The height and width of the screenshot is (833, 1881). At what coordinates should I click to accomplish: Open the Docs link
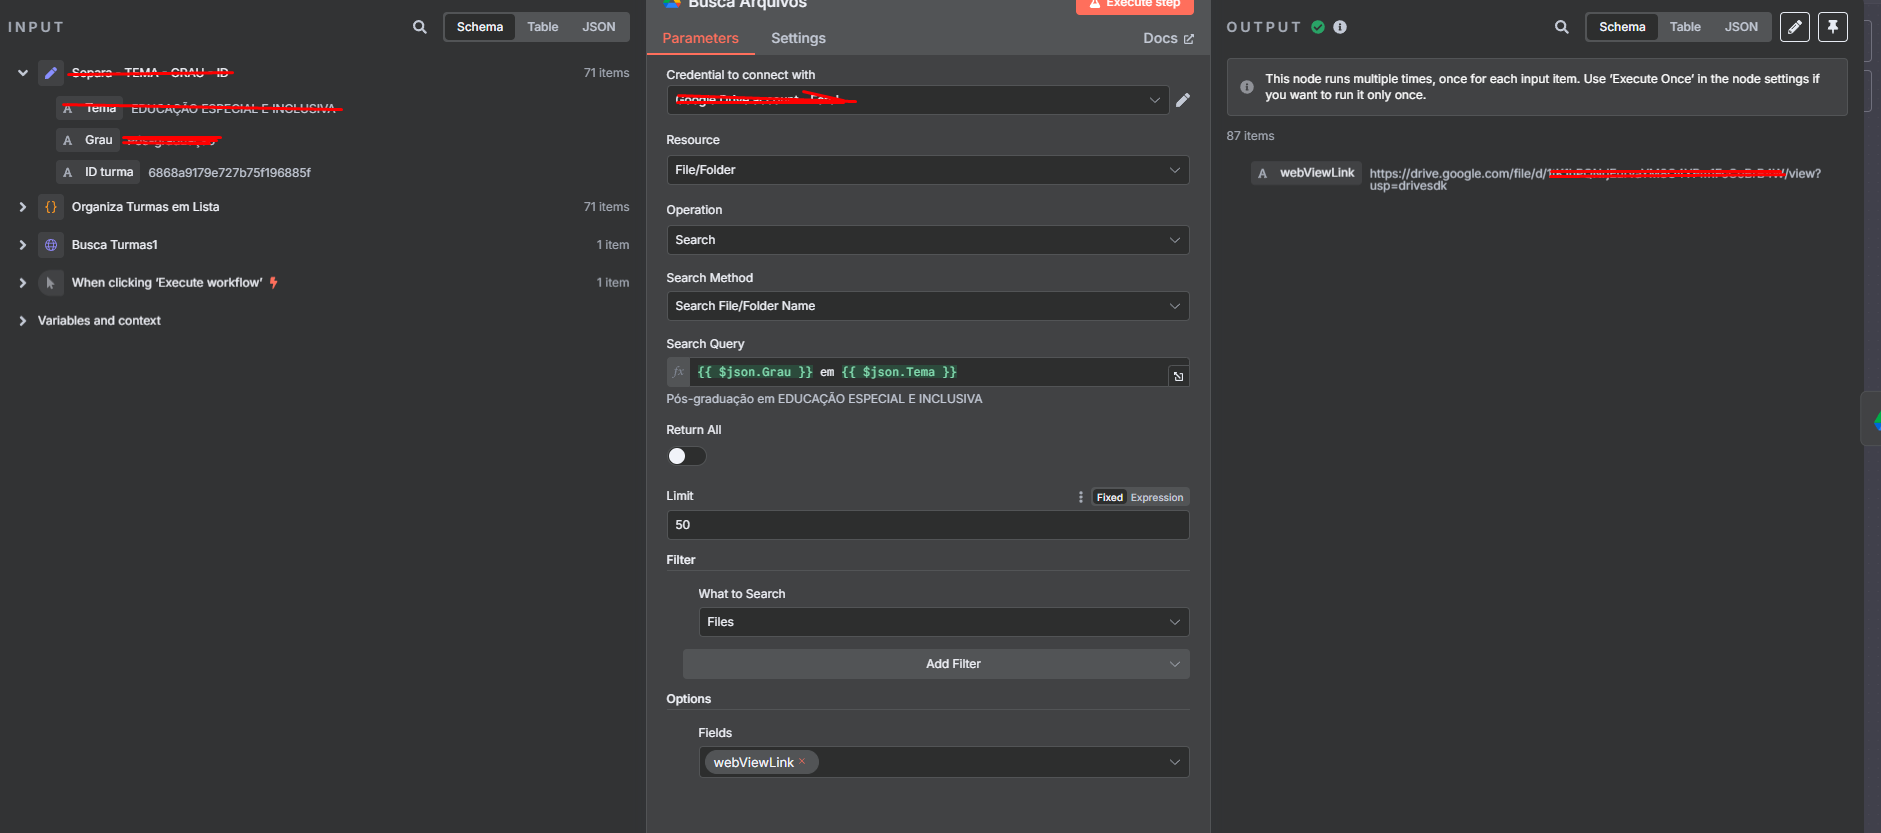tap(1168, 38)
